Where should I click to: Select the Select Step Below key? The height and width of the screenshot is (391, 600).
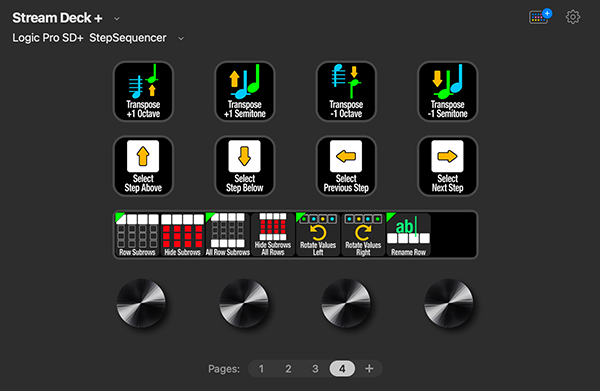point(245,166)
